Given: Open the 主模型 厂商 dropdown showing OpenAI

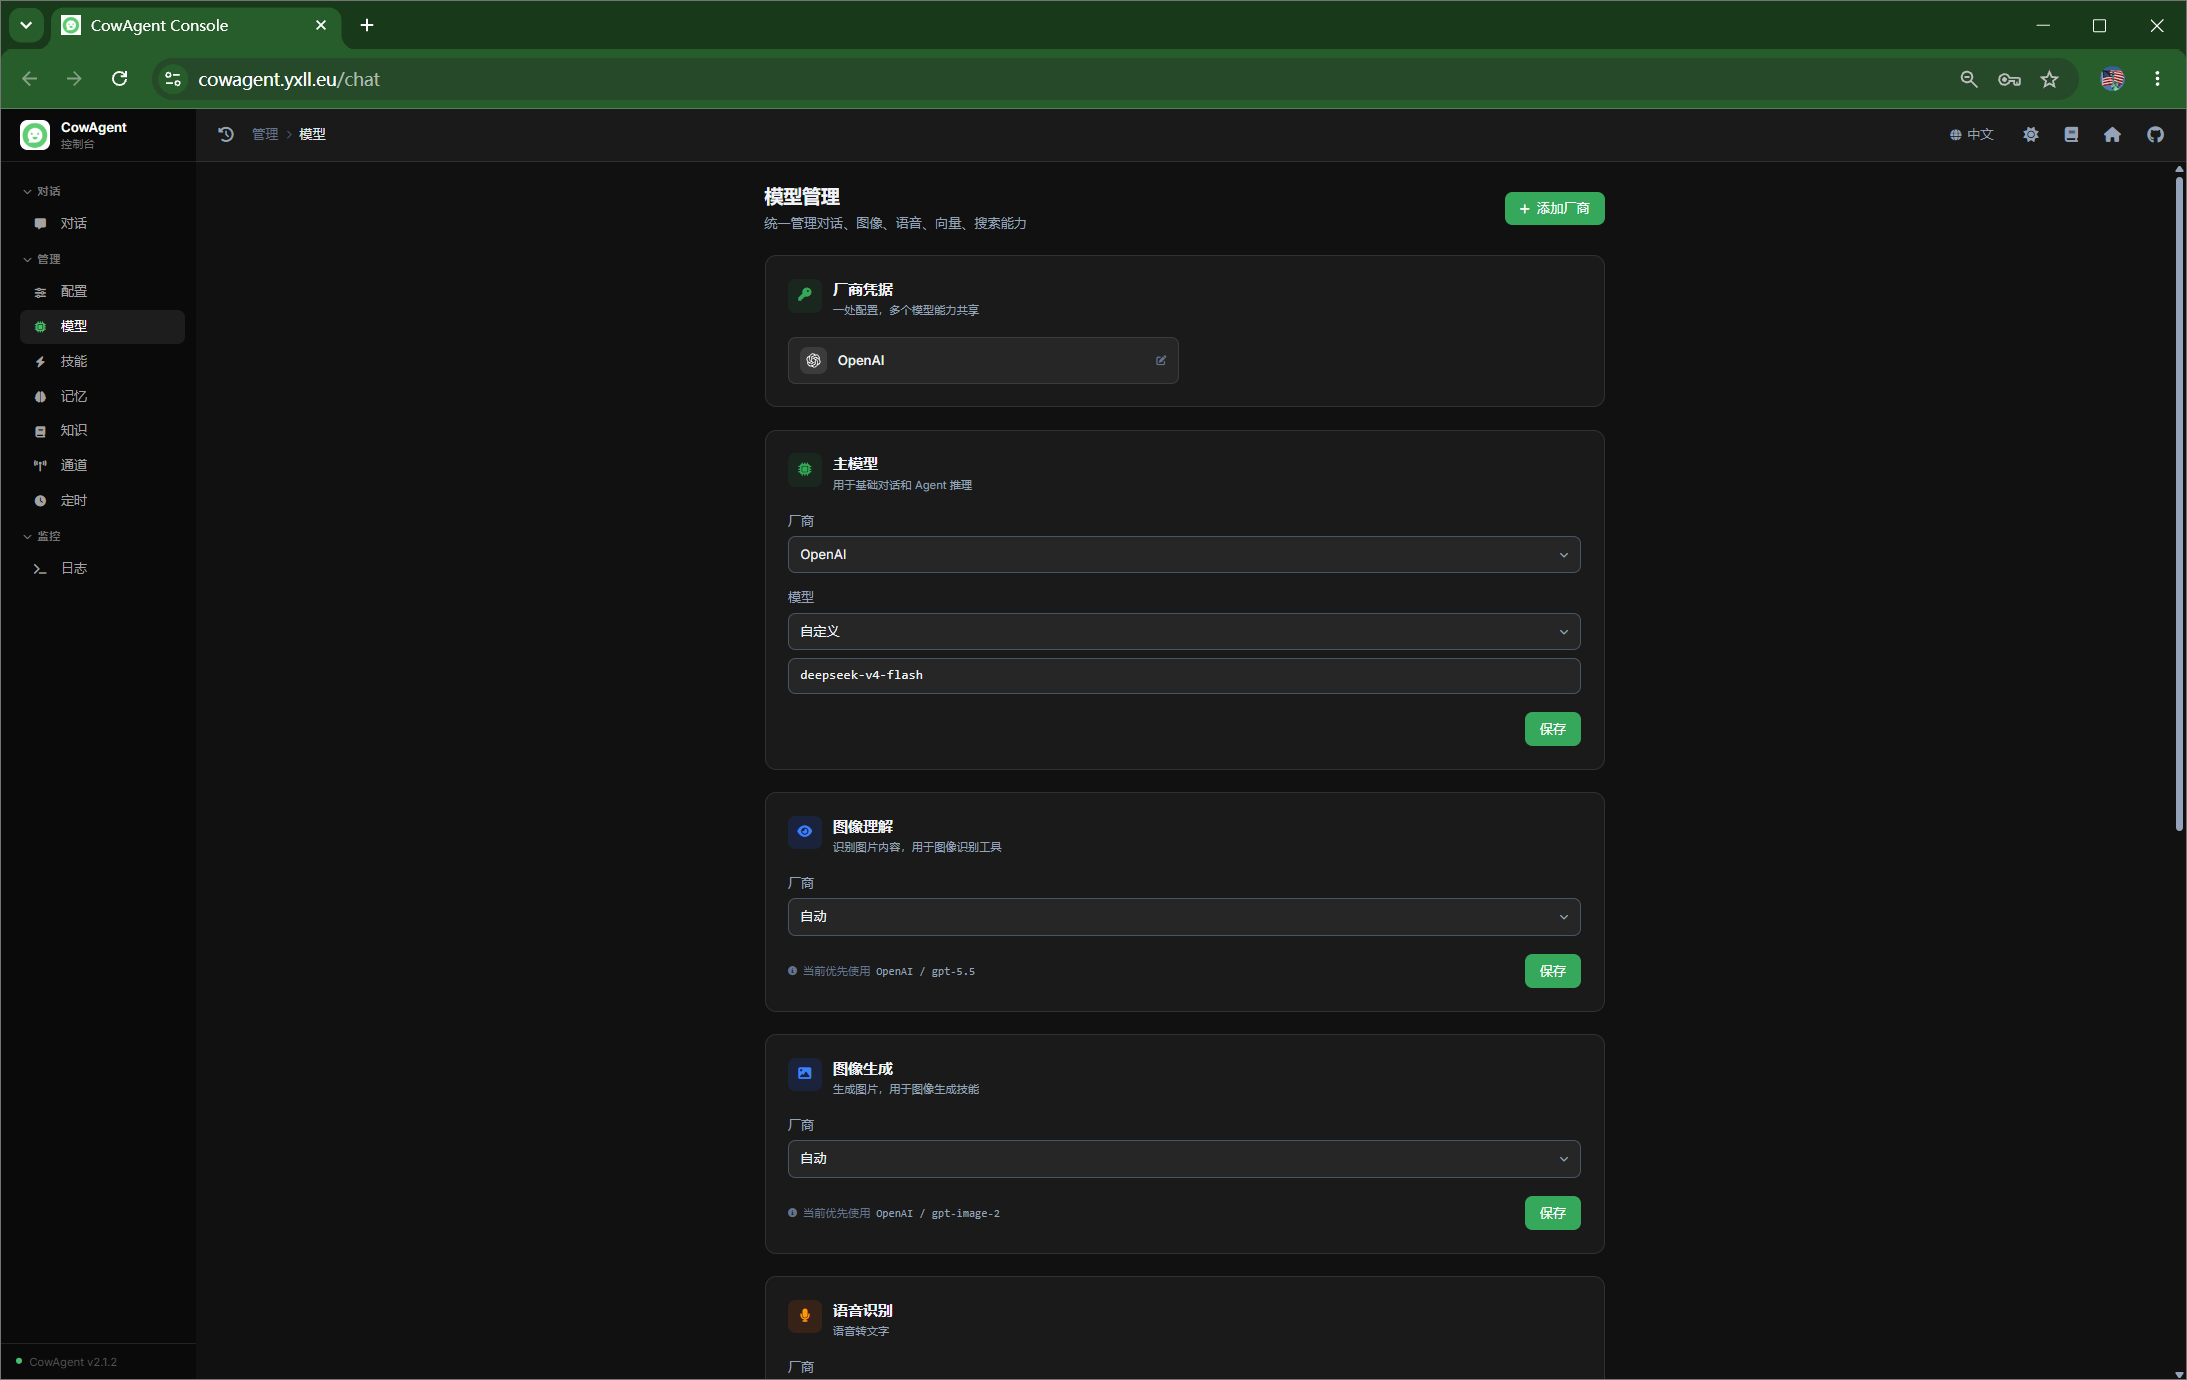Looking at the screenshot, I should pyautogui.click(x=1184, y=555).
